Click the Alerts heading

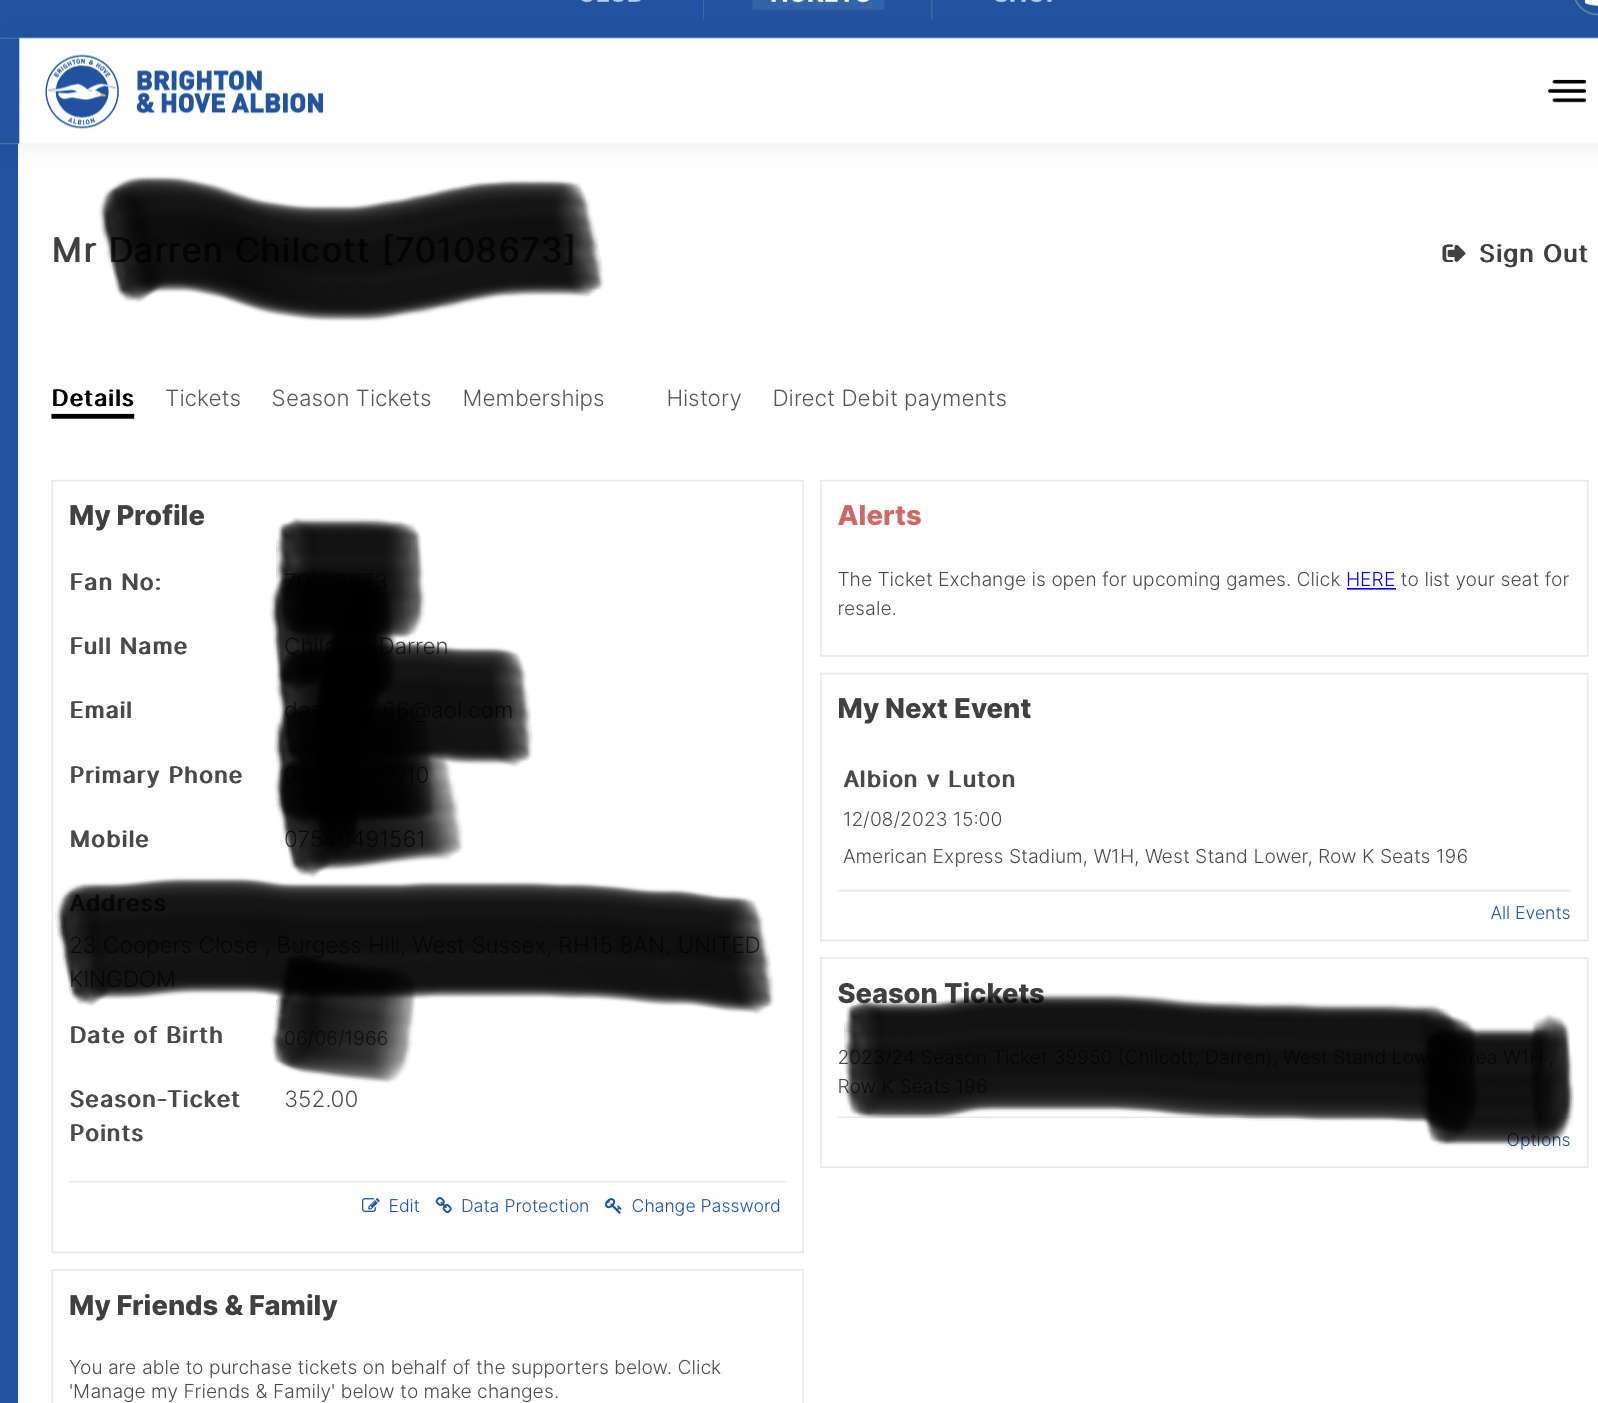click(879, 515)
